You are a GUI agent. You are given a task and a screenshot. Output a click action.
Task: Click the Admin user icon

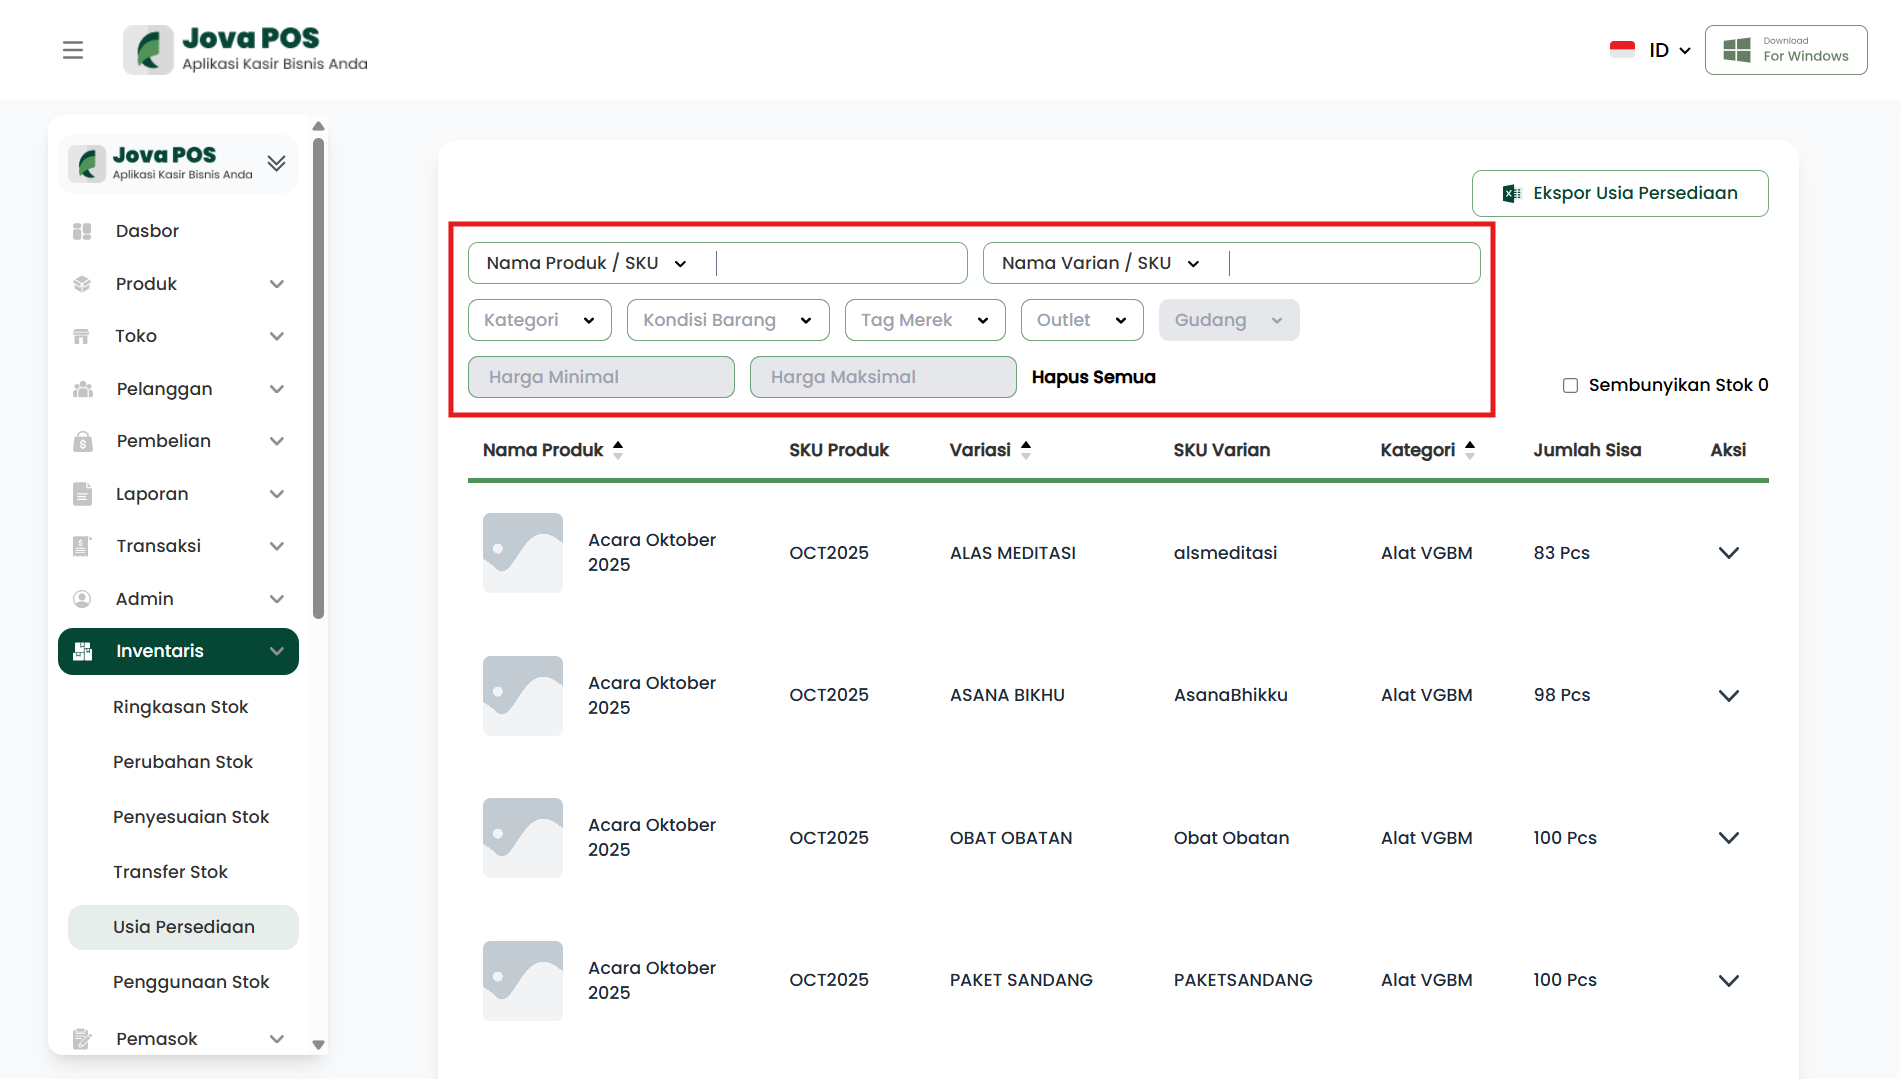pyautogui.click(x=82, y=599)
